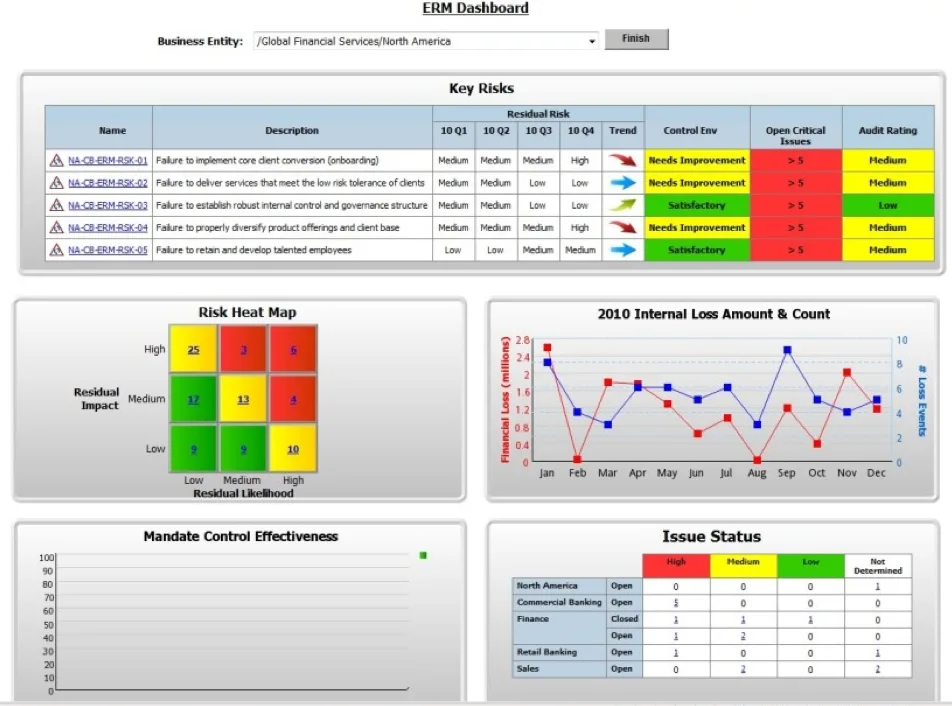Viewport: 952px width, 706px height.
Task: Click the warning triangle icon for NA-CB-ERM-RSK-02
Action: [x=56, y=183]
